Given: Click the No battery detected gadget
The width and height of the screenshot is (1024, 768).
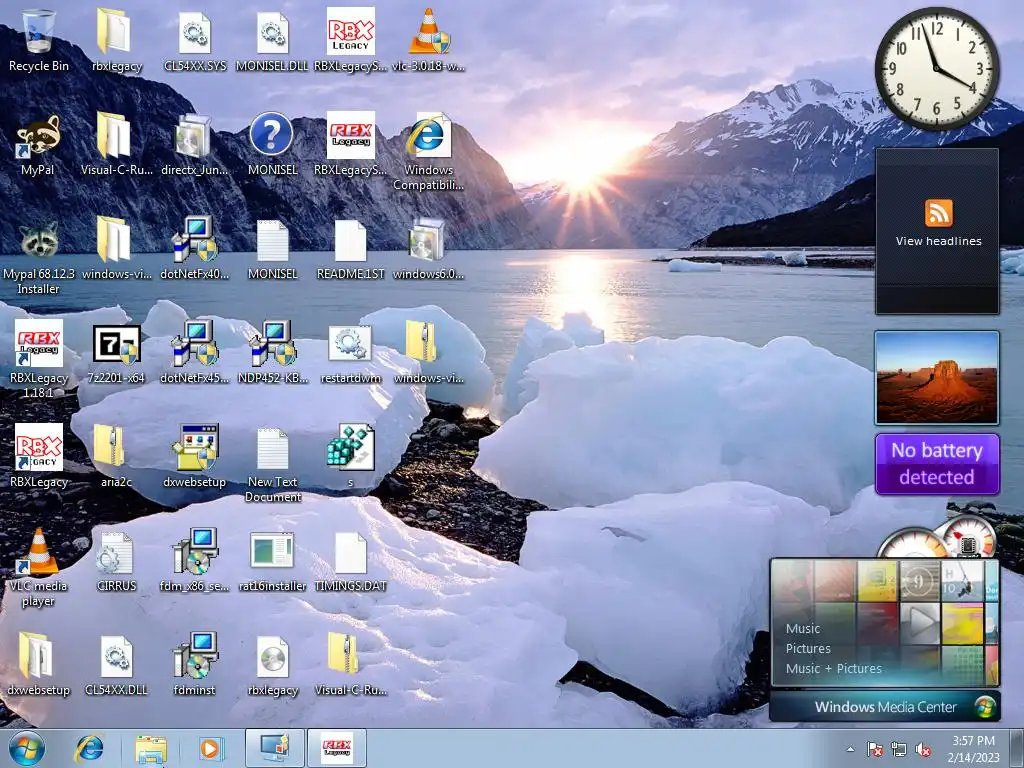Looking at the screenshot, I should (937, 464).
